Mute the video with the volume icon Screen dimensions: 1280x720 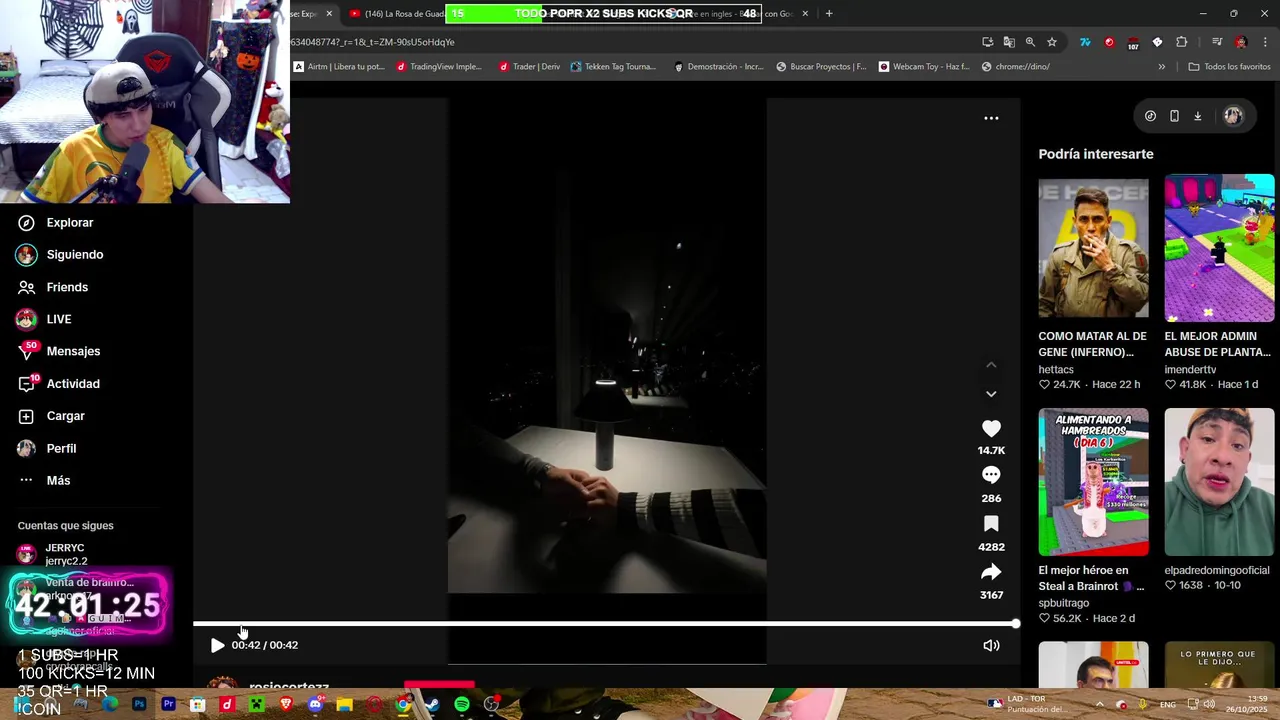click(x=991, y=645)
